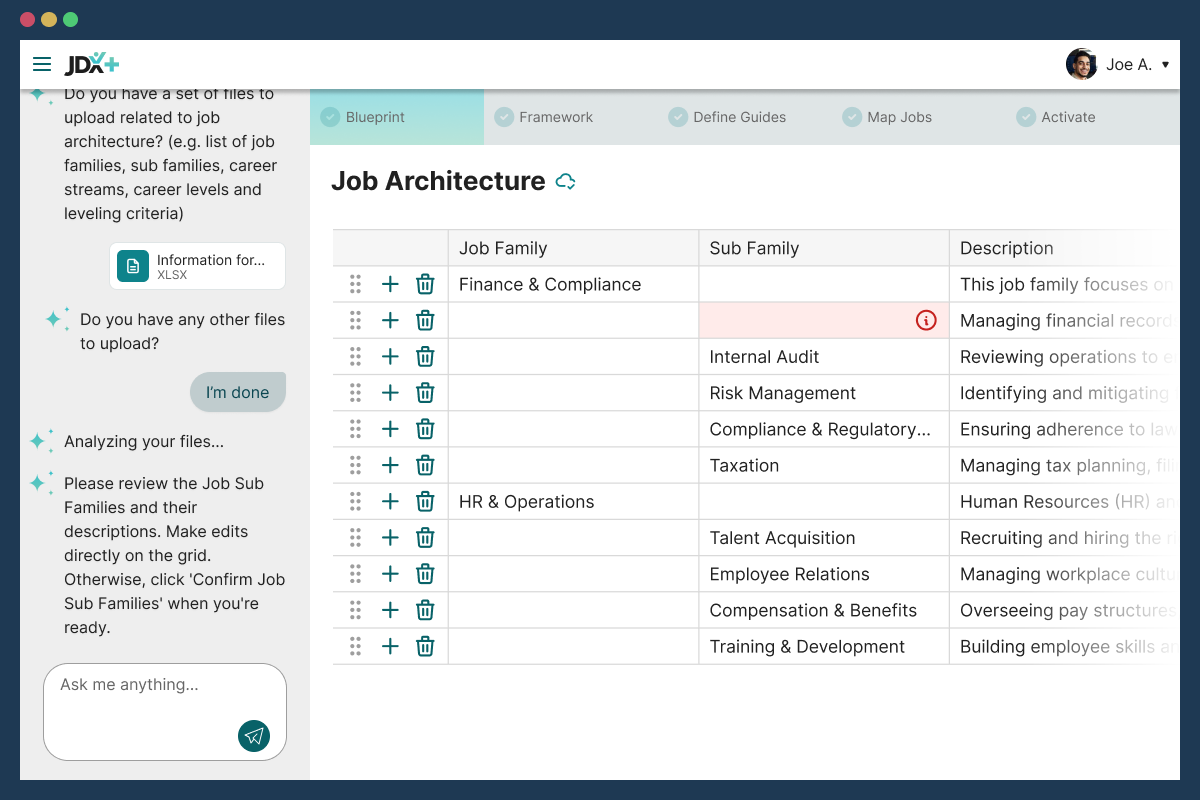Grab drag handle of Training & Development row

[x=355, y=647]
